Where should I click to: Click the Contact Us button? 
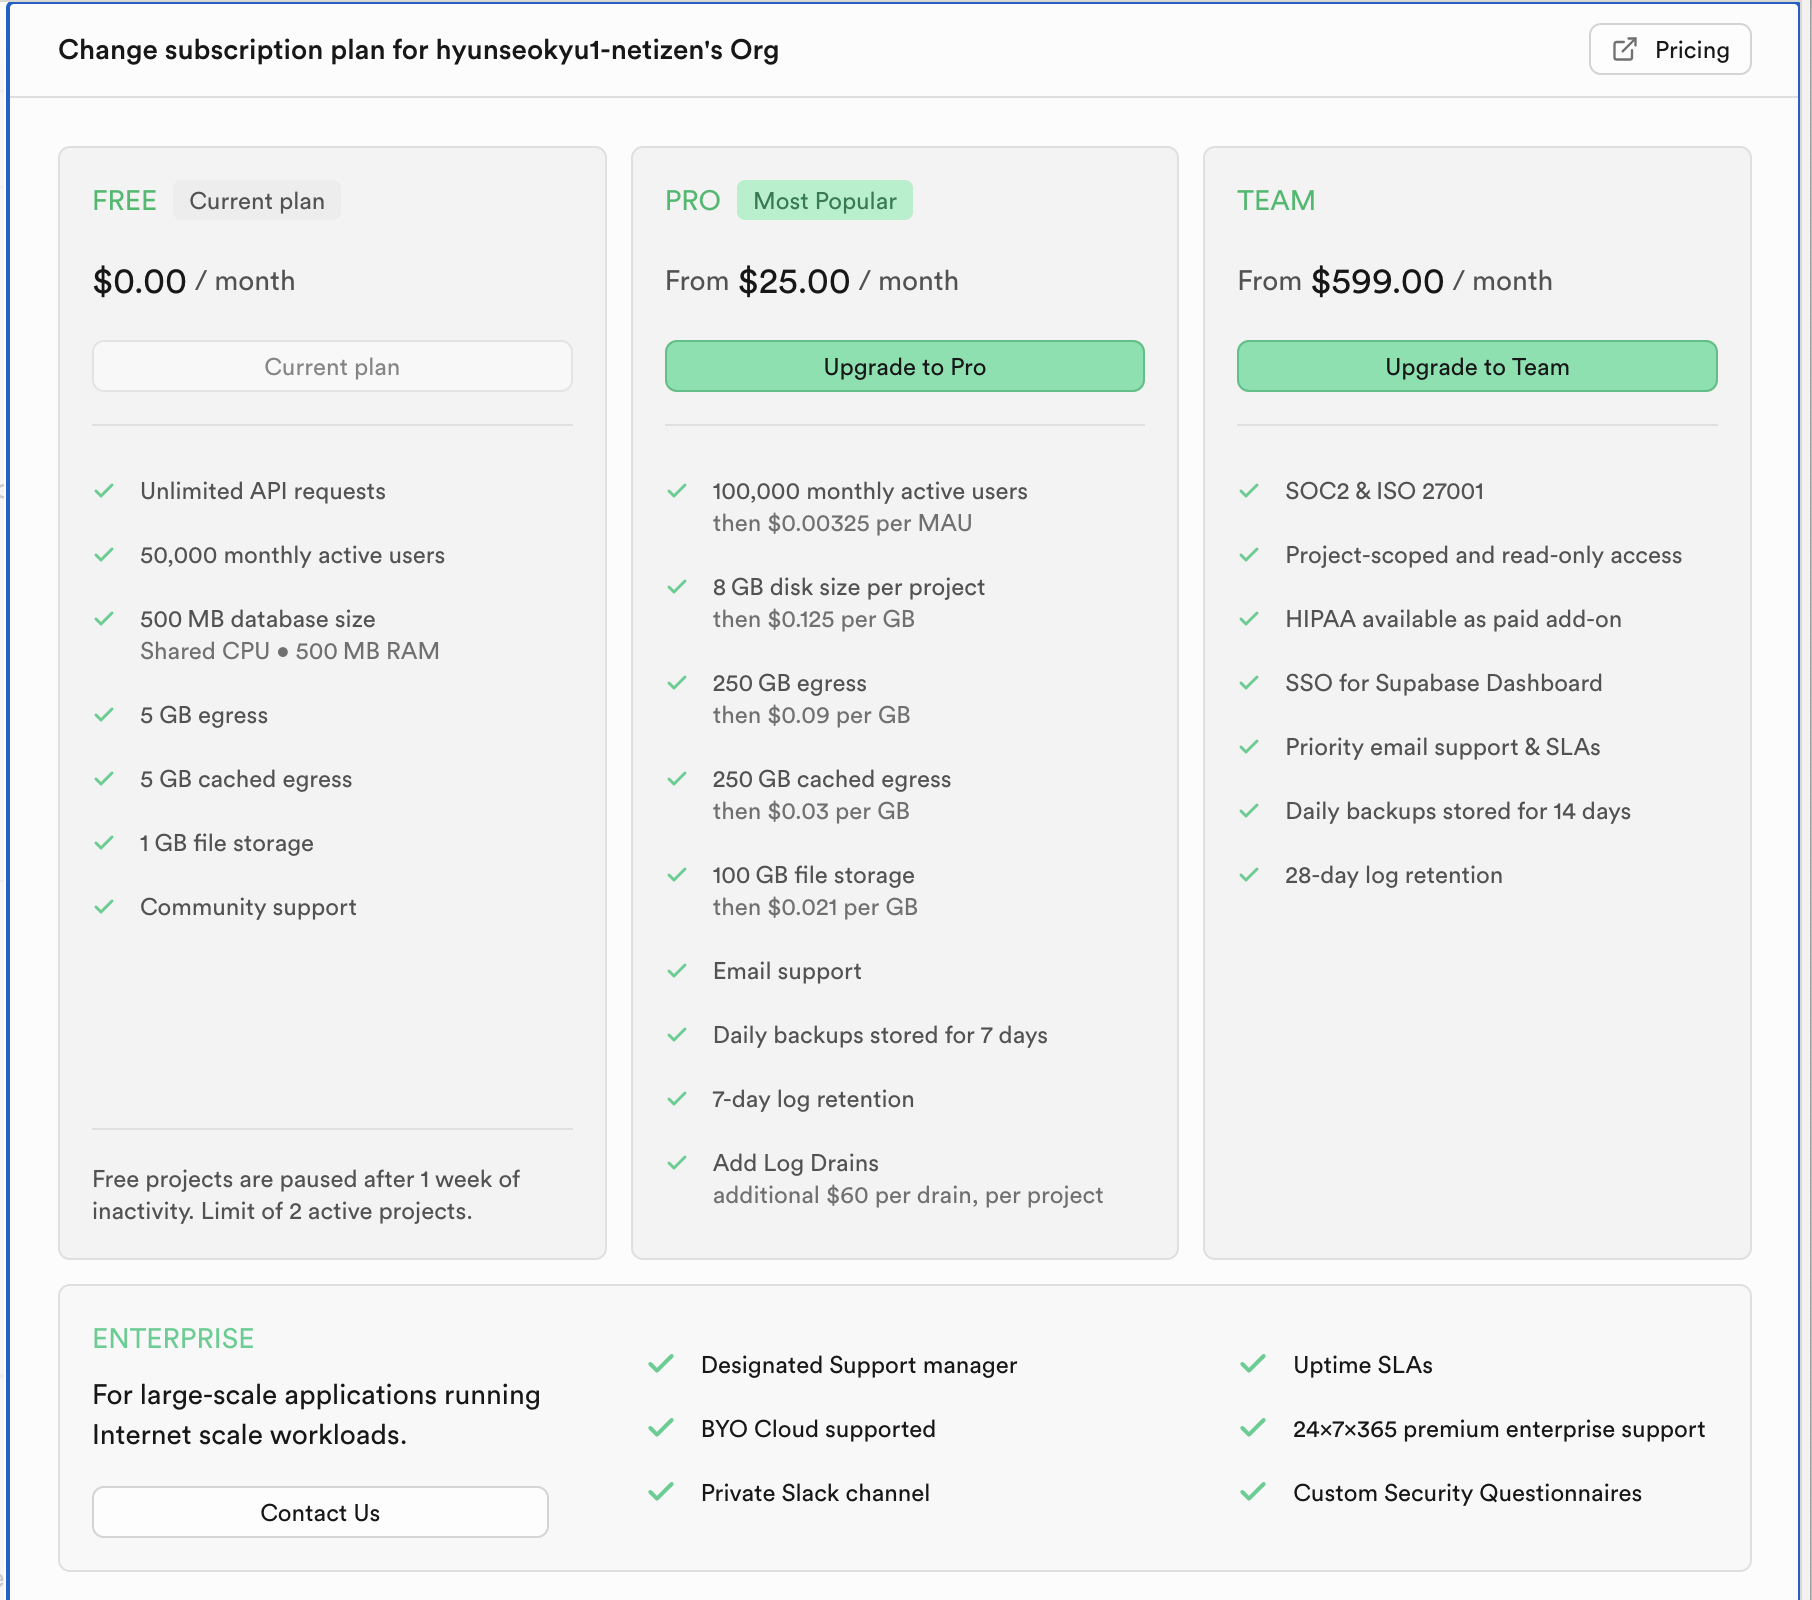pyautogui.click(x=320, y=1512)
